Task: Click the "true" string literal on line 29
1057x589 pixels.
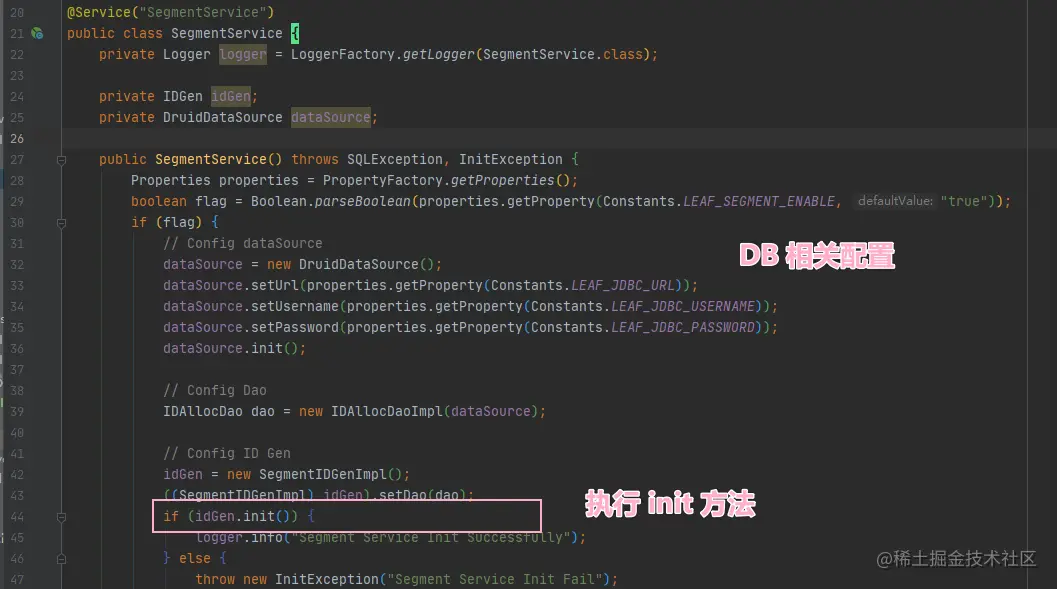Action: click(x=964, y=201)
